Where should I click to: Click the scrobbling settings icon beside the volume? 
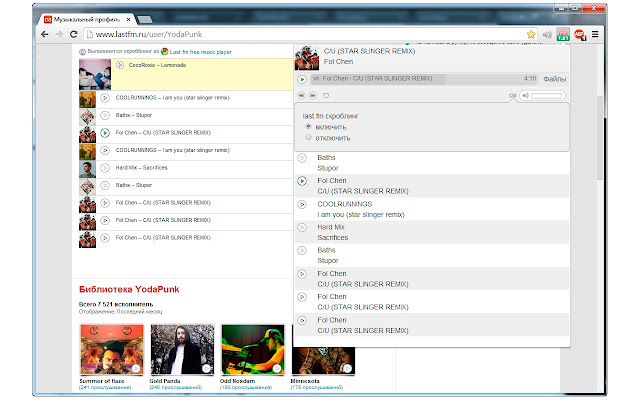pyautogui.click(x=513, y=96)
